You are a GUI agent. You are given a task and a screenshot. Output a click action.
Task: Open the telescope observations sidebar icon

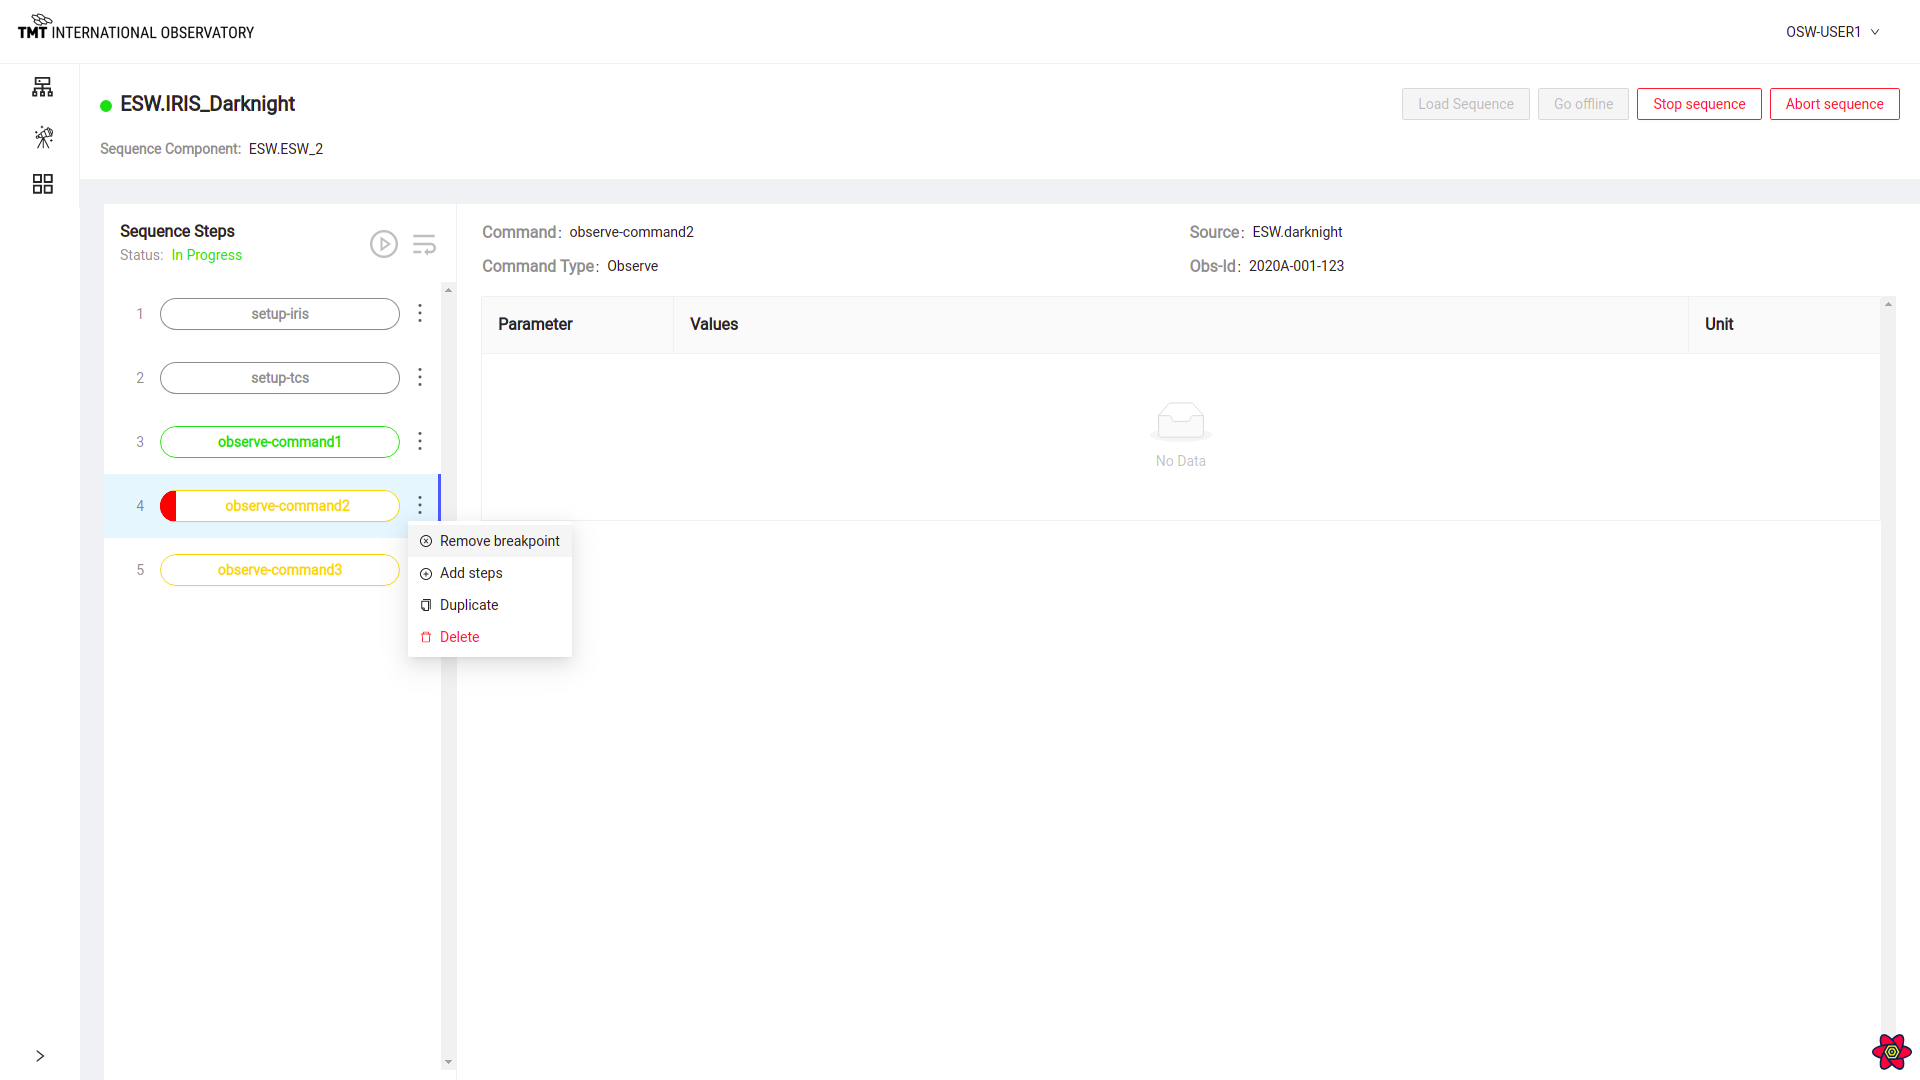tap(43, 137)
